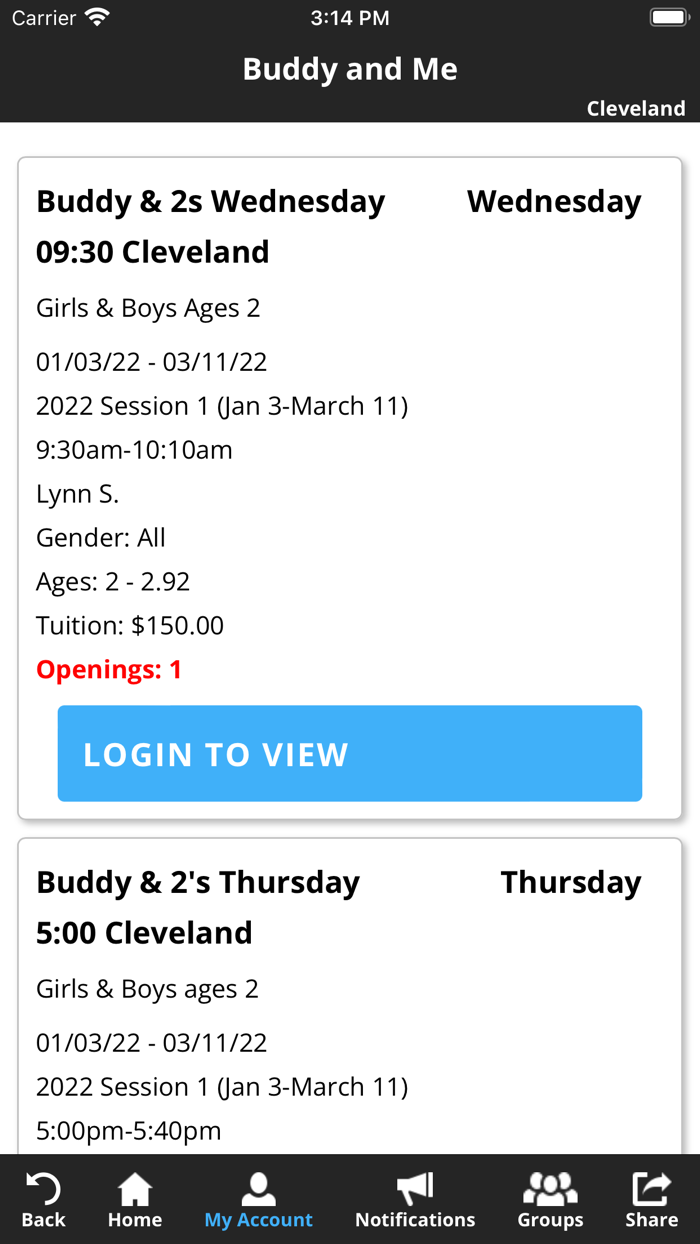Tap the Cleveland location label
The height and width of the screenshot is (1244, 700).
point(636,108)
